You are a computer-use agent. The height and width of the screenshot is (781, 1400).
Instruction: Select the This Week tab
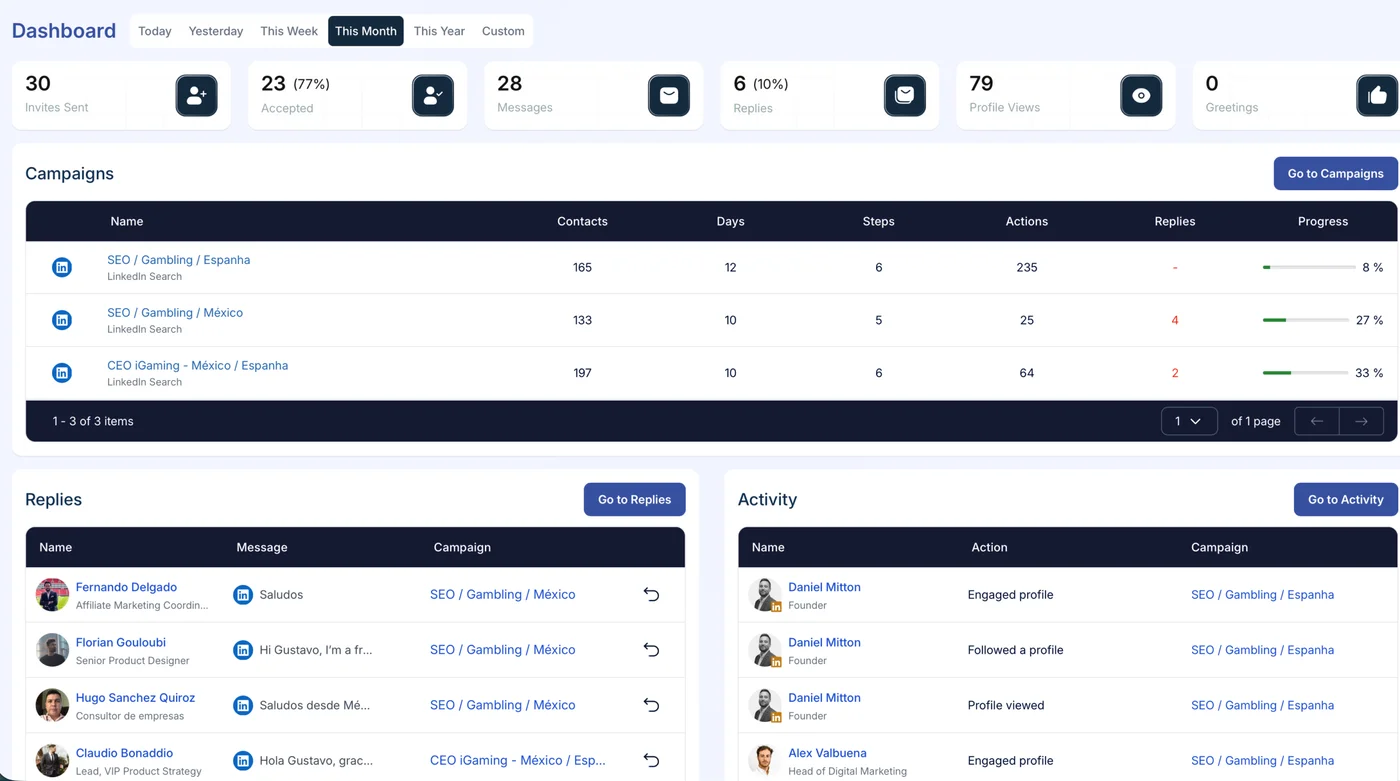tap(289, 31)
